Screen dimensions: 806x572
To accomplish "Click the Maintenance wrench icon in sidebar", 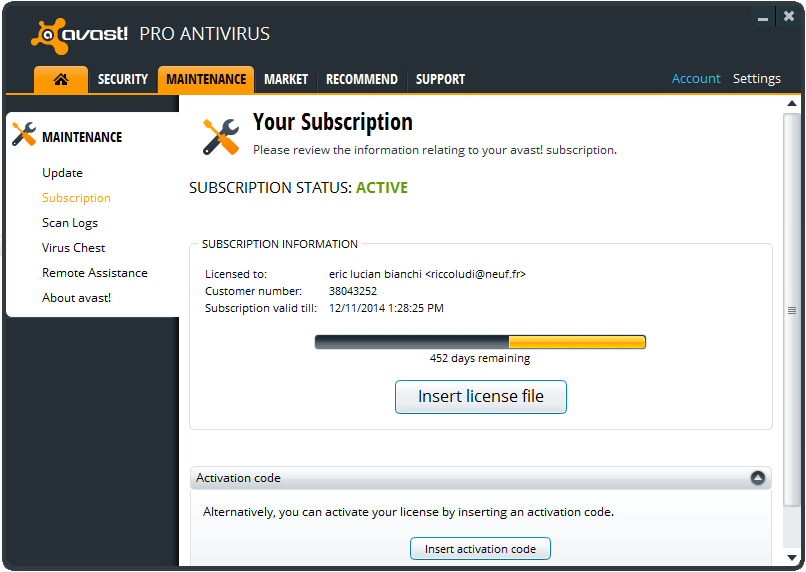I will click(24, 134).
